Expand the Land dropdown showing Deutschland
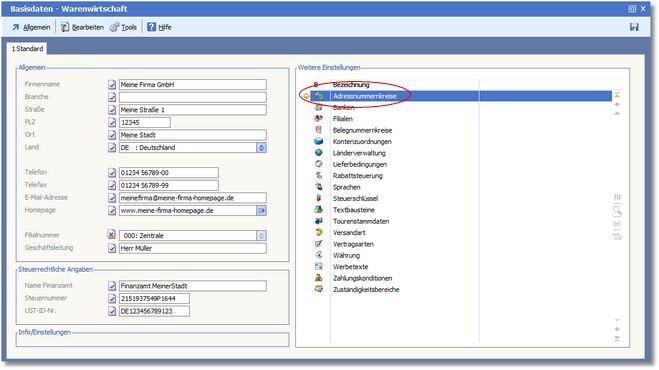This screenshot has height=370, width=659. pyautogui.click(x=261, y=148)
